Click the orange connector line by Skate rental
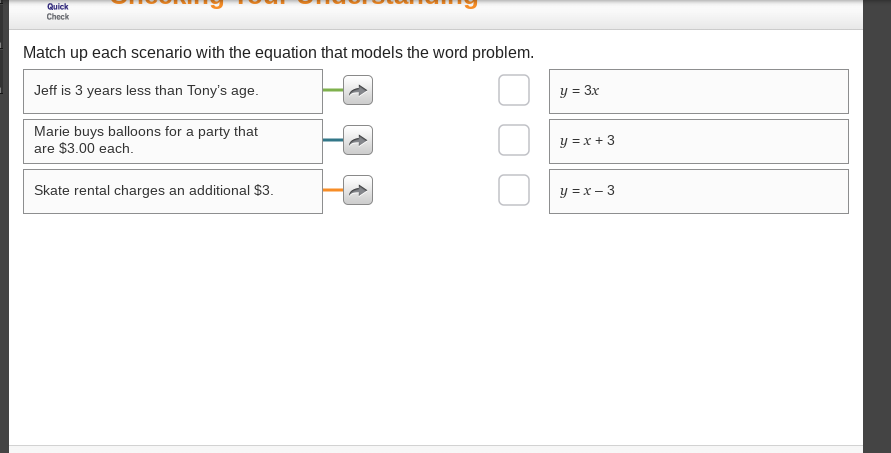This screenshot has height=453, width=891. pyautogui.click(x=333, y=190)
